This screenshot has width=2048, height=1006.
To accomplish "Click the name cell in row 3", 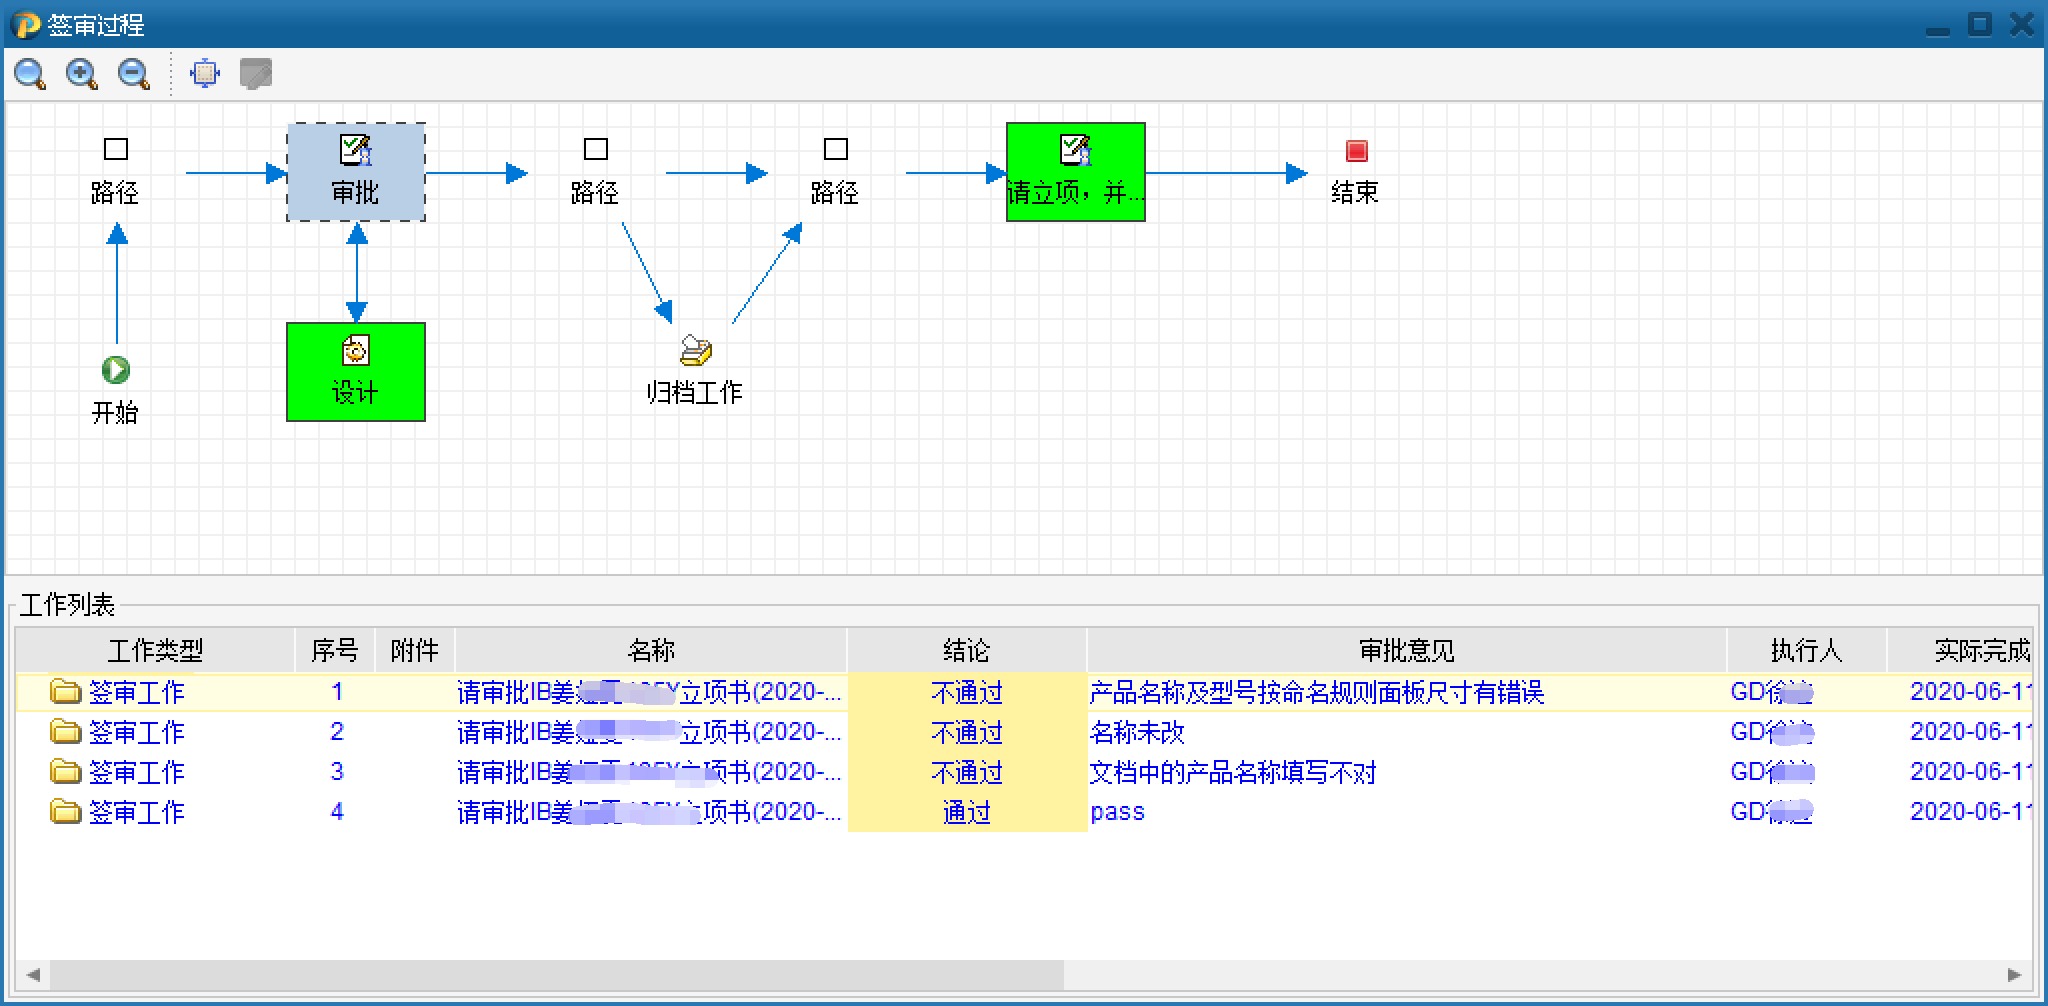I will (x=650, y=772).
